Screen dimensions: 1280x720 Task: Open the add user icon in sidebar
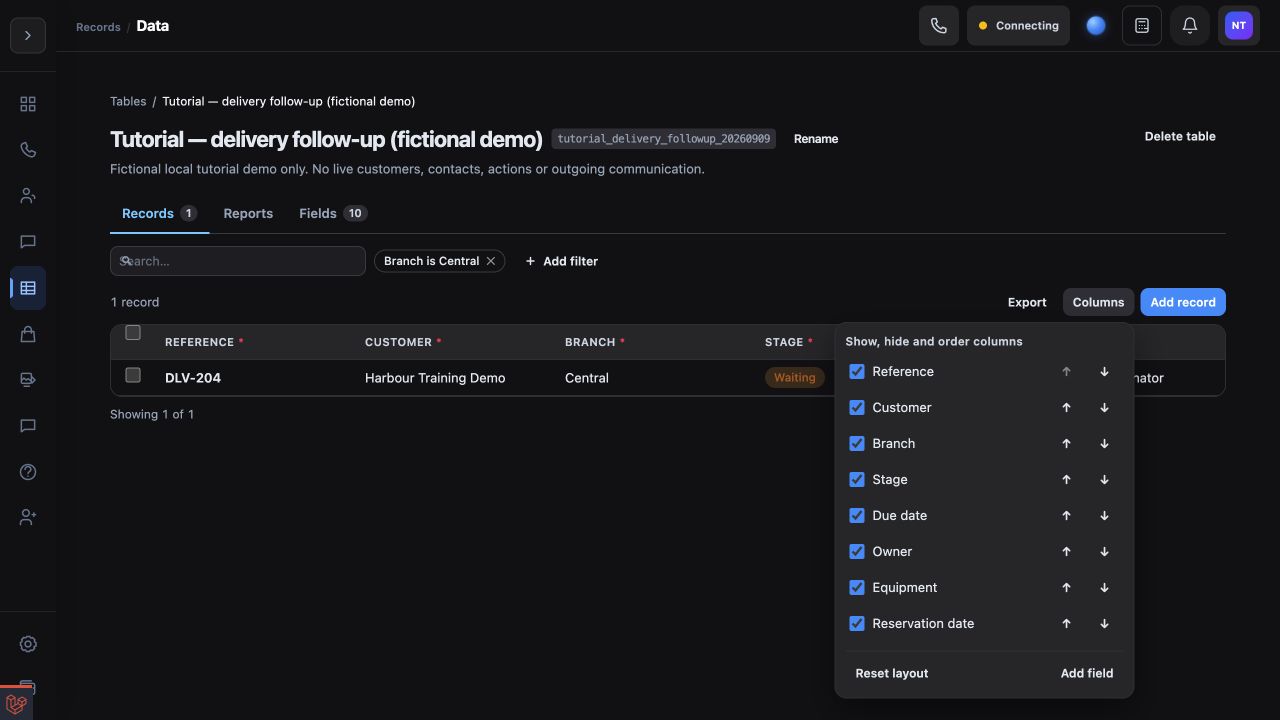pyautogui.click(x=28, y=518)
